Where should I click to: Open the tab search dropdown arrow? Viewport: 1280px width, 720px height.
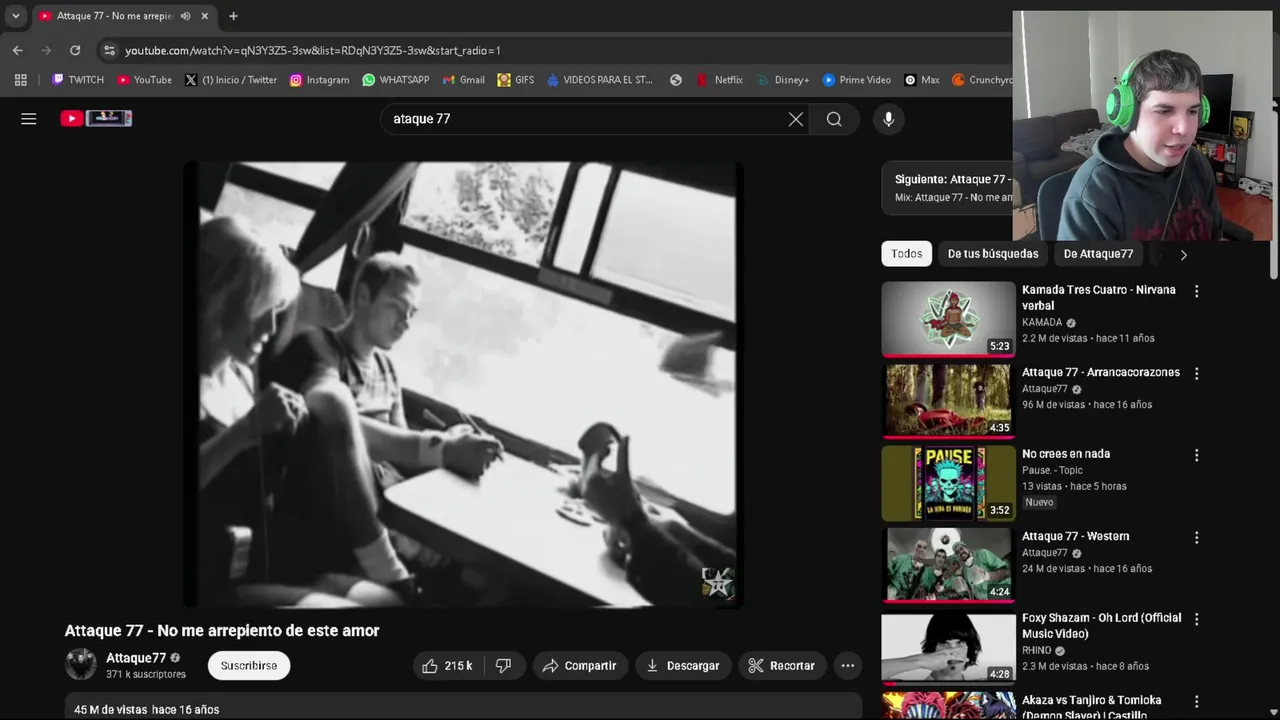[x=15, y=16]
